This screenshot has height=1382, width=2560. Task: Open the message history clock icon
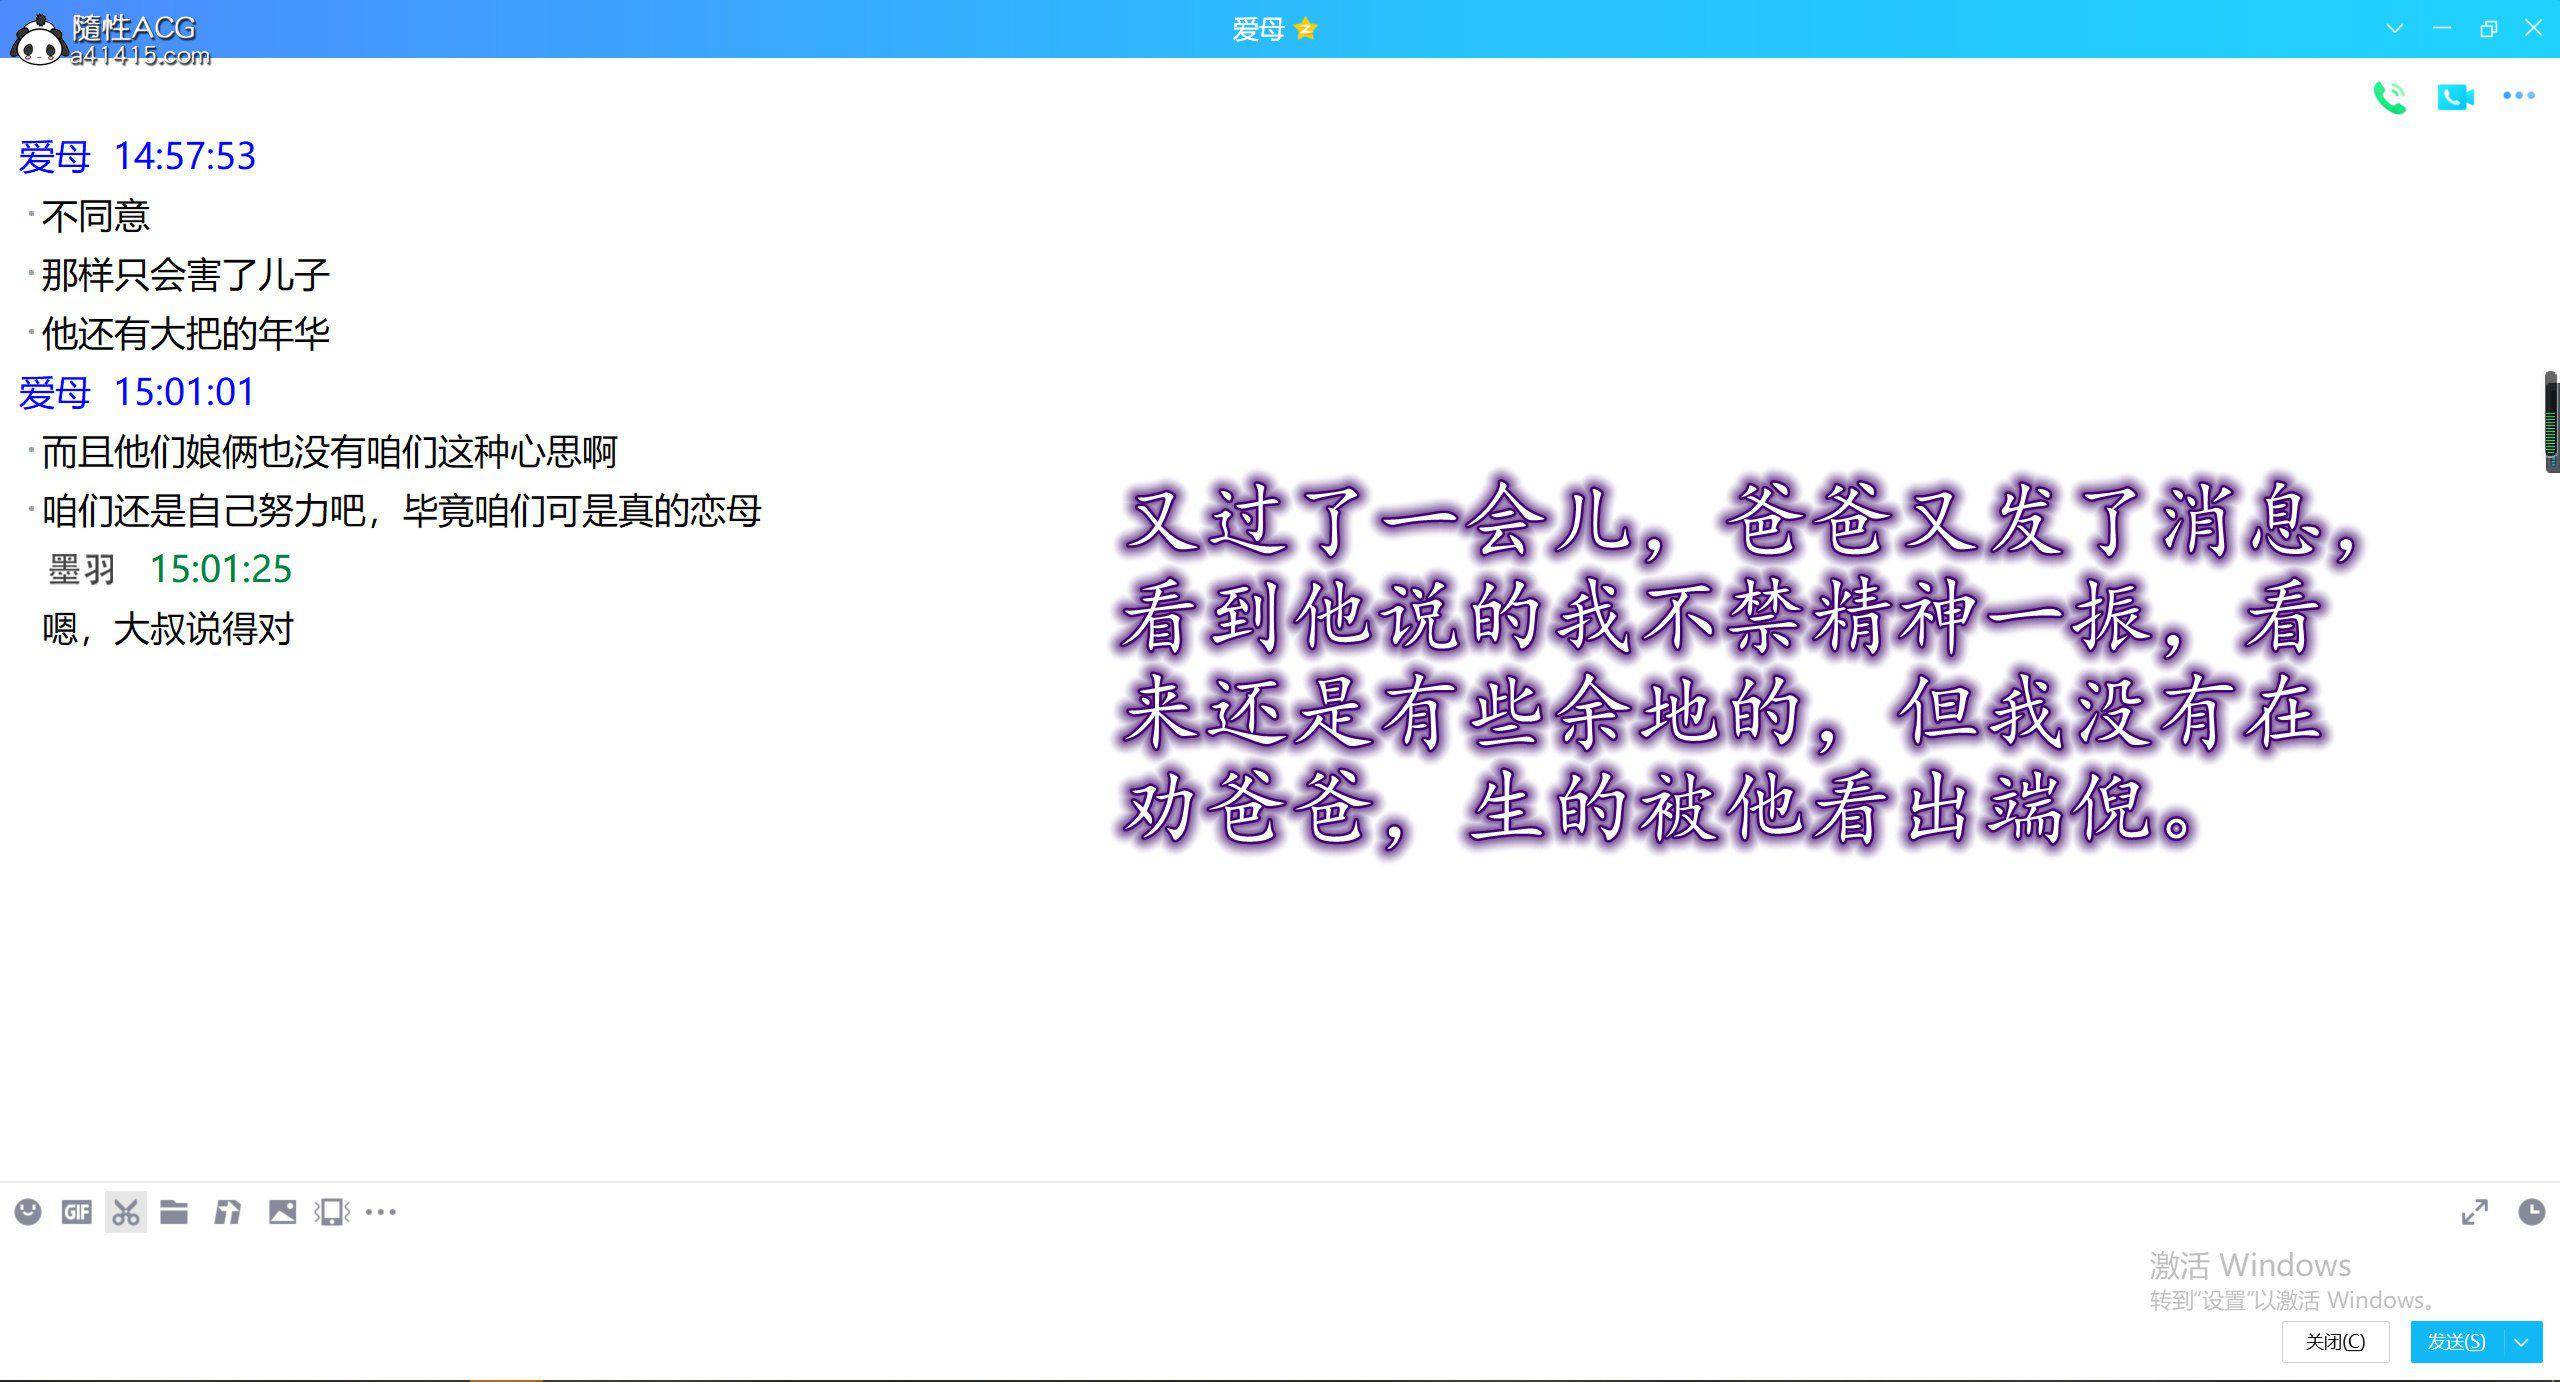pyautogui.click(x=2531, y=1212)
